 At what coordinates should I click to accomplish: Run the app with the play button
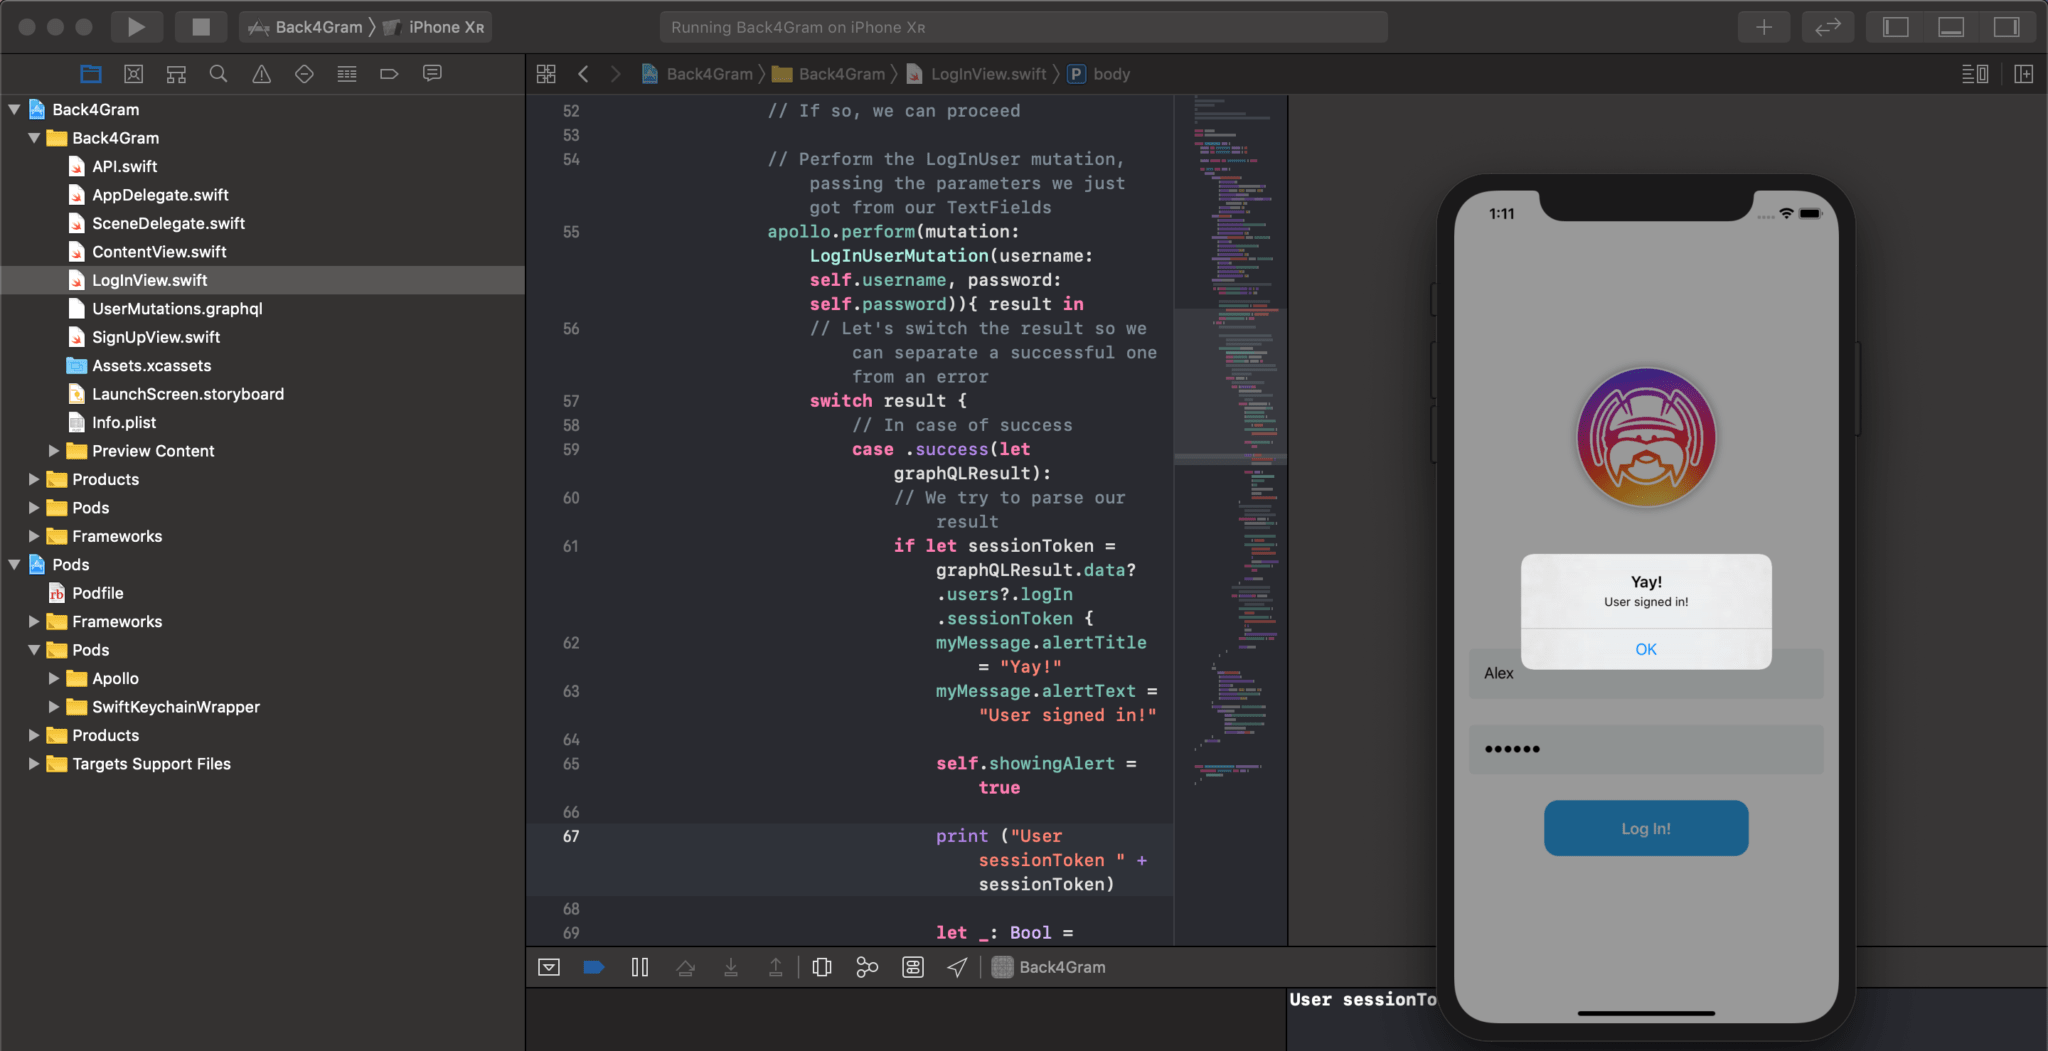click(137, 26)
